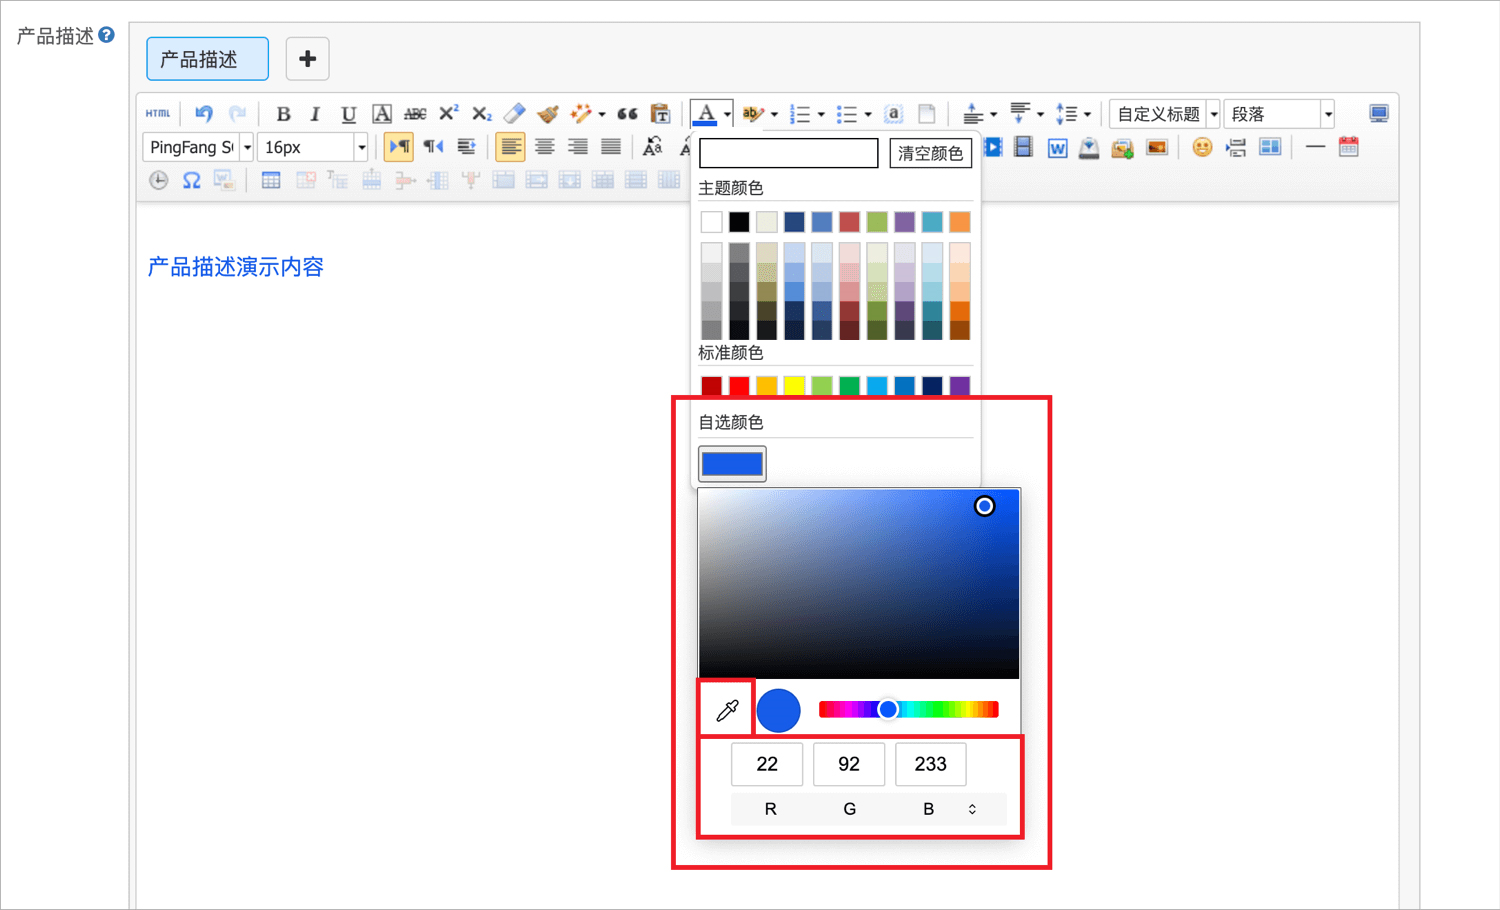
Task: Click the hue slider handle
Action: (887, 710)
